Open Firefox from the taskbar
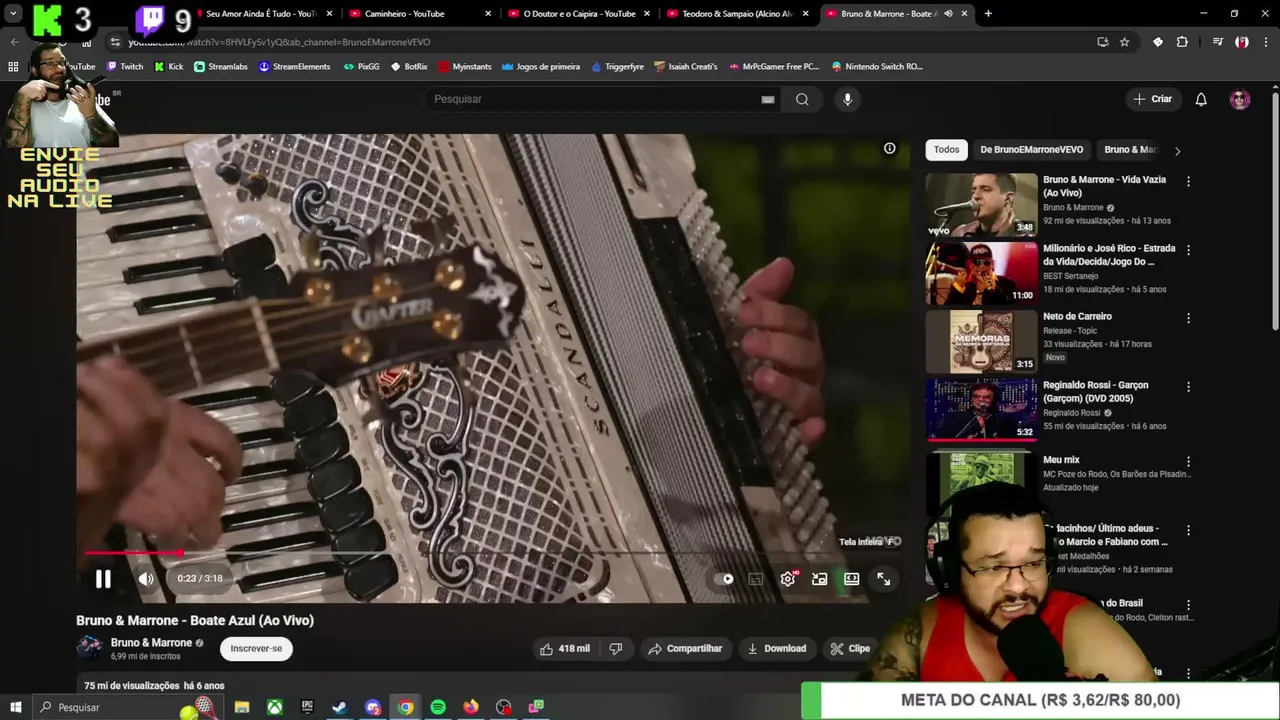 pos(471,707)
